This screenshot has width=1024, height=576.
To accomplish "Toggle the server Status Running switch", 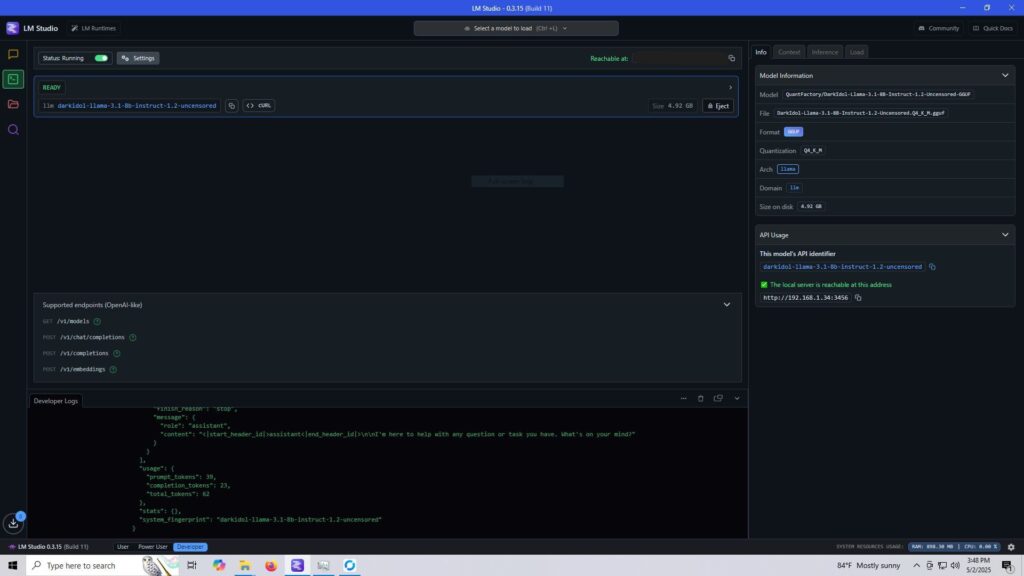I will click(101, 58).
